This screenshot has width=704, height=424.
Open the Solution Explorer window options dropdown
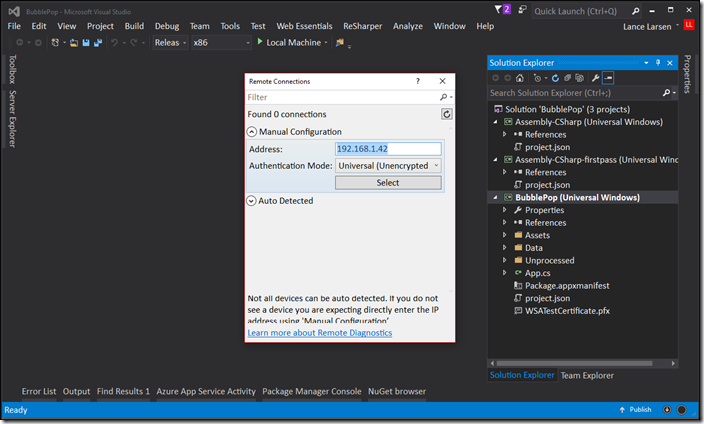646,63
